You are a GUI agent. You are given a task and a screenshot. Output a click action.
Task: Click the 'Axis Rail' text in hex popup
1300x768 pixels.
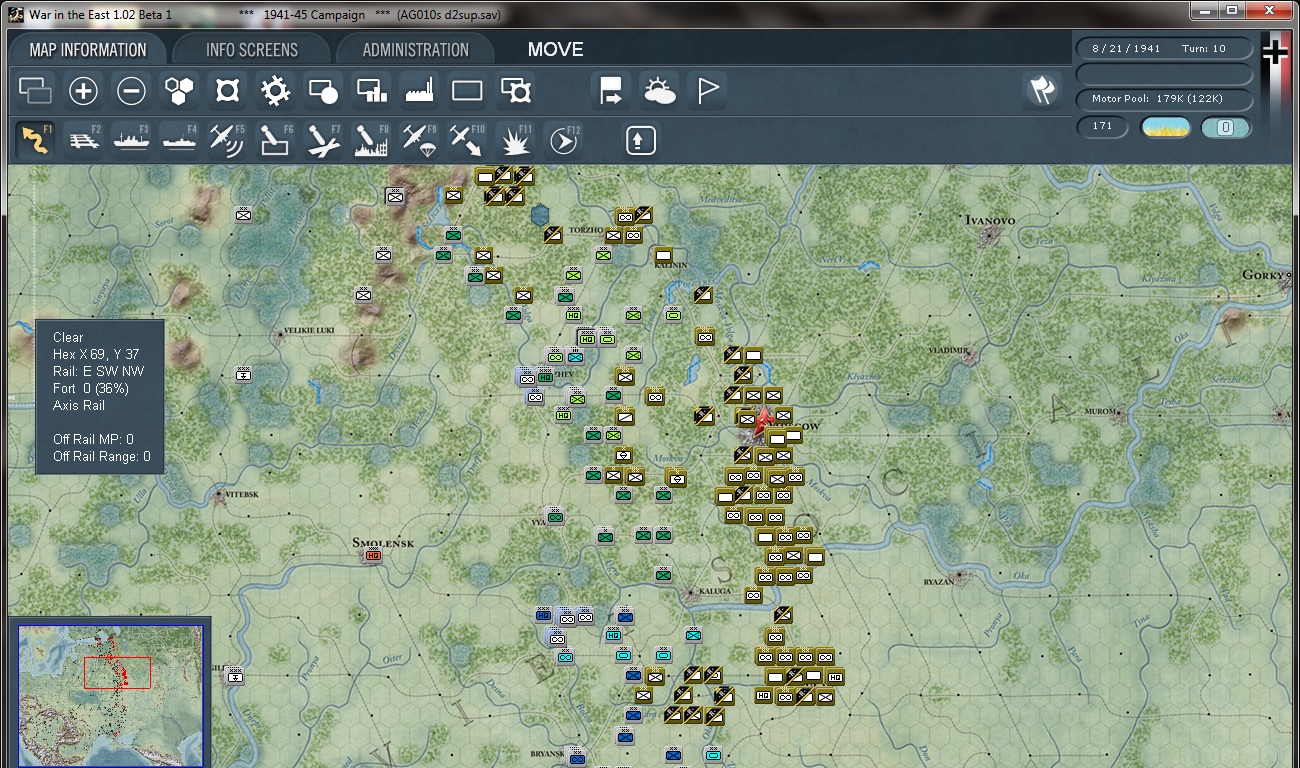[79, 405]
